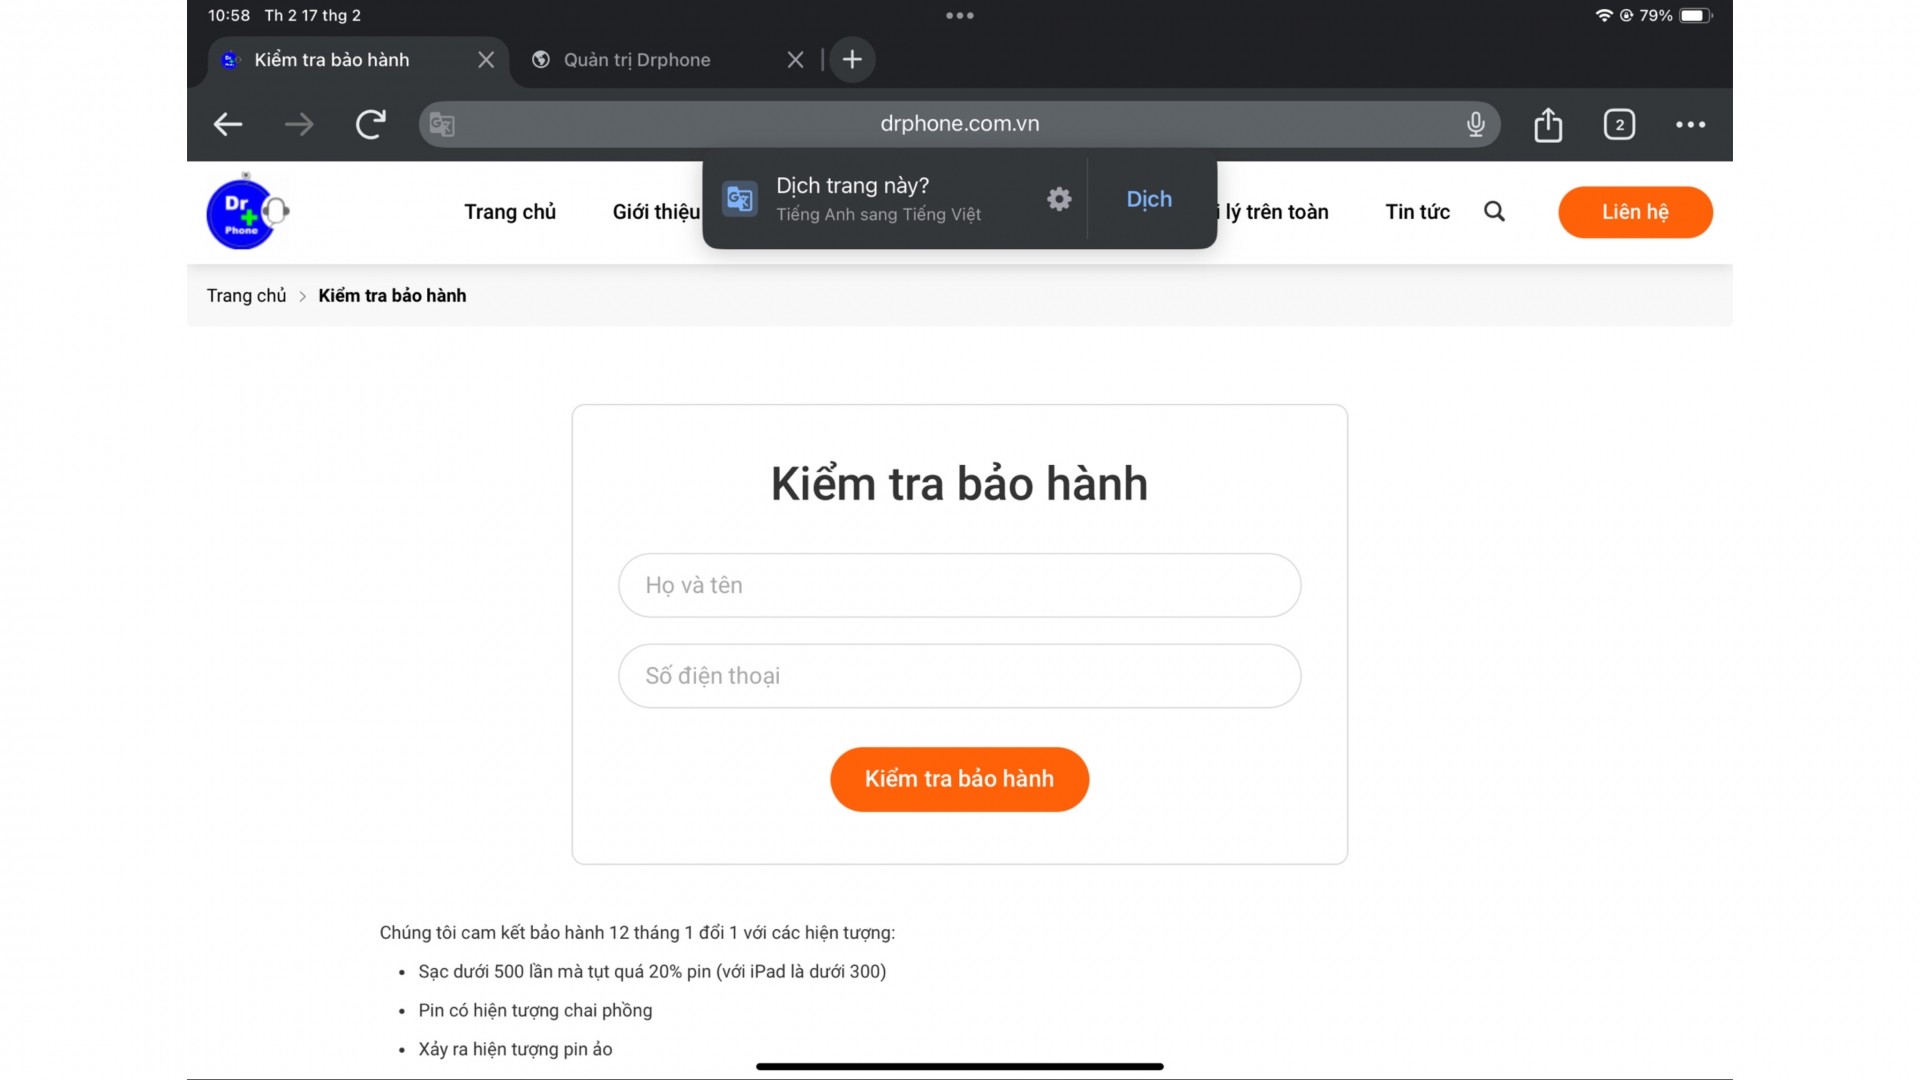The image size is (1920, 1080).
Task: Tap translate icon in address bar
Action: pos(442,124)
